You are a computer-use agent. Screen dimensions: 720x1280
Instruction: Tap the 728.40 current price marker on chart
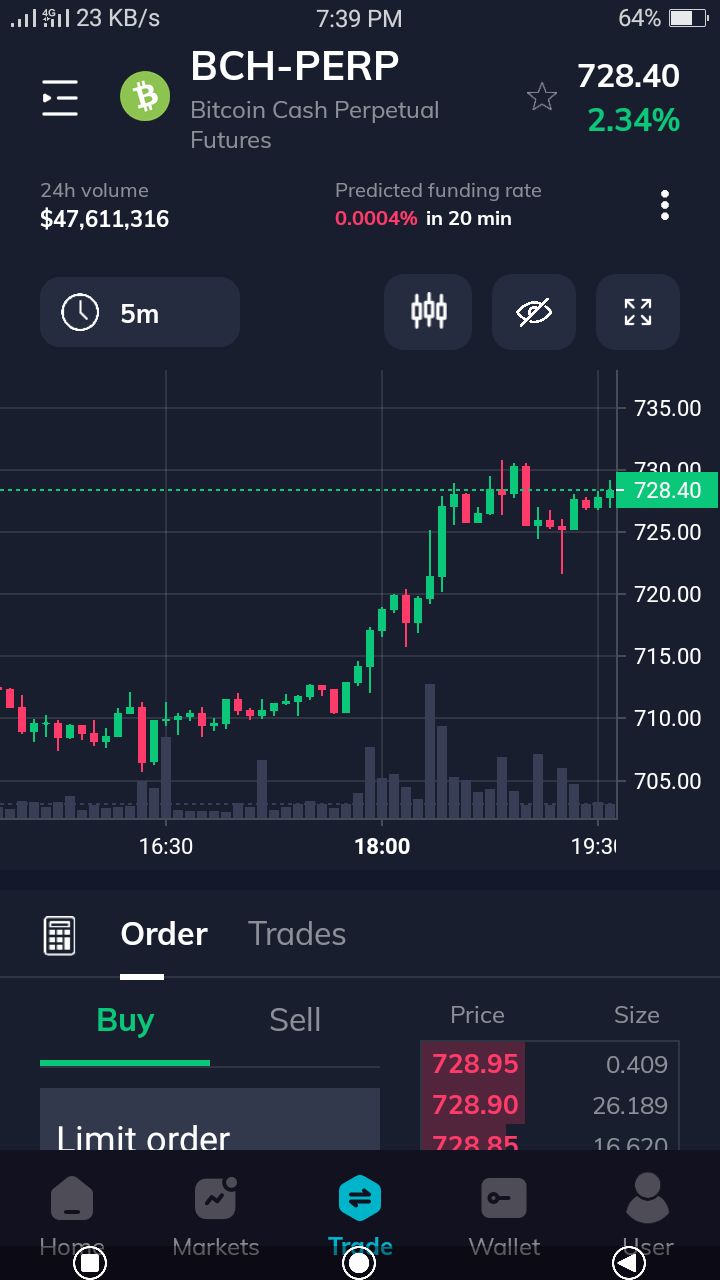667,490
